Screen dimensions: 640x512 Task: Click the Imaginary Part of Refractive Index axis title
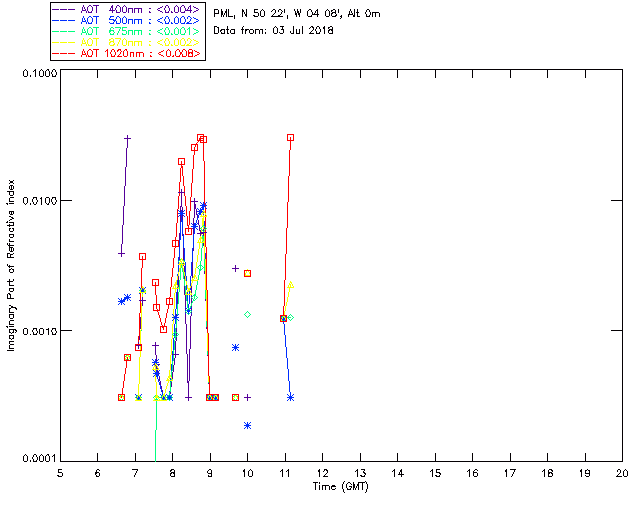pyautogui.click(x=11, y=265)
